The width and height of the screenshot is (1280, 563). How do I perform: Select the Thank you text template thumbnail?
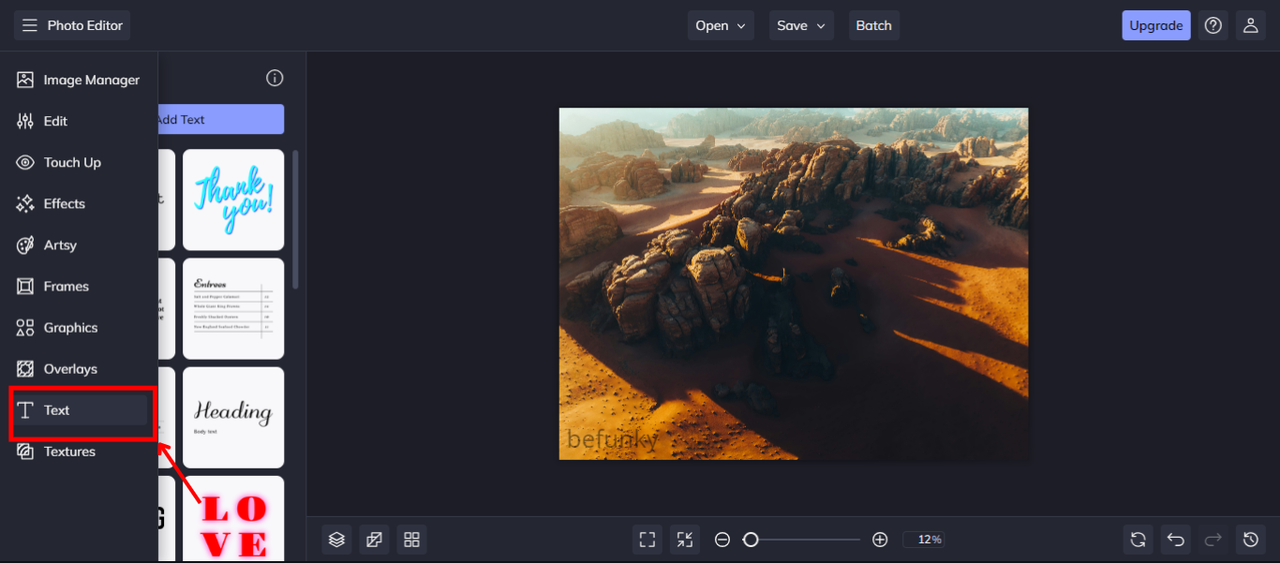(x=233, y=200)
